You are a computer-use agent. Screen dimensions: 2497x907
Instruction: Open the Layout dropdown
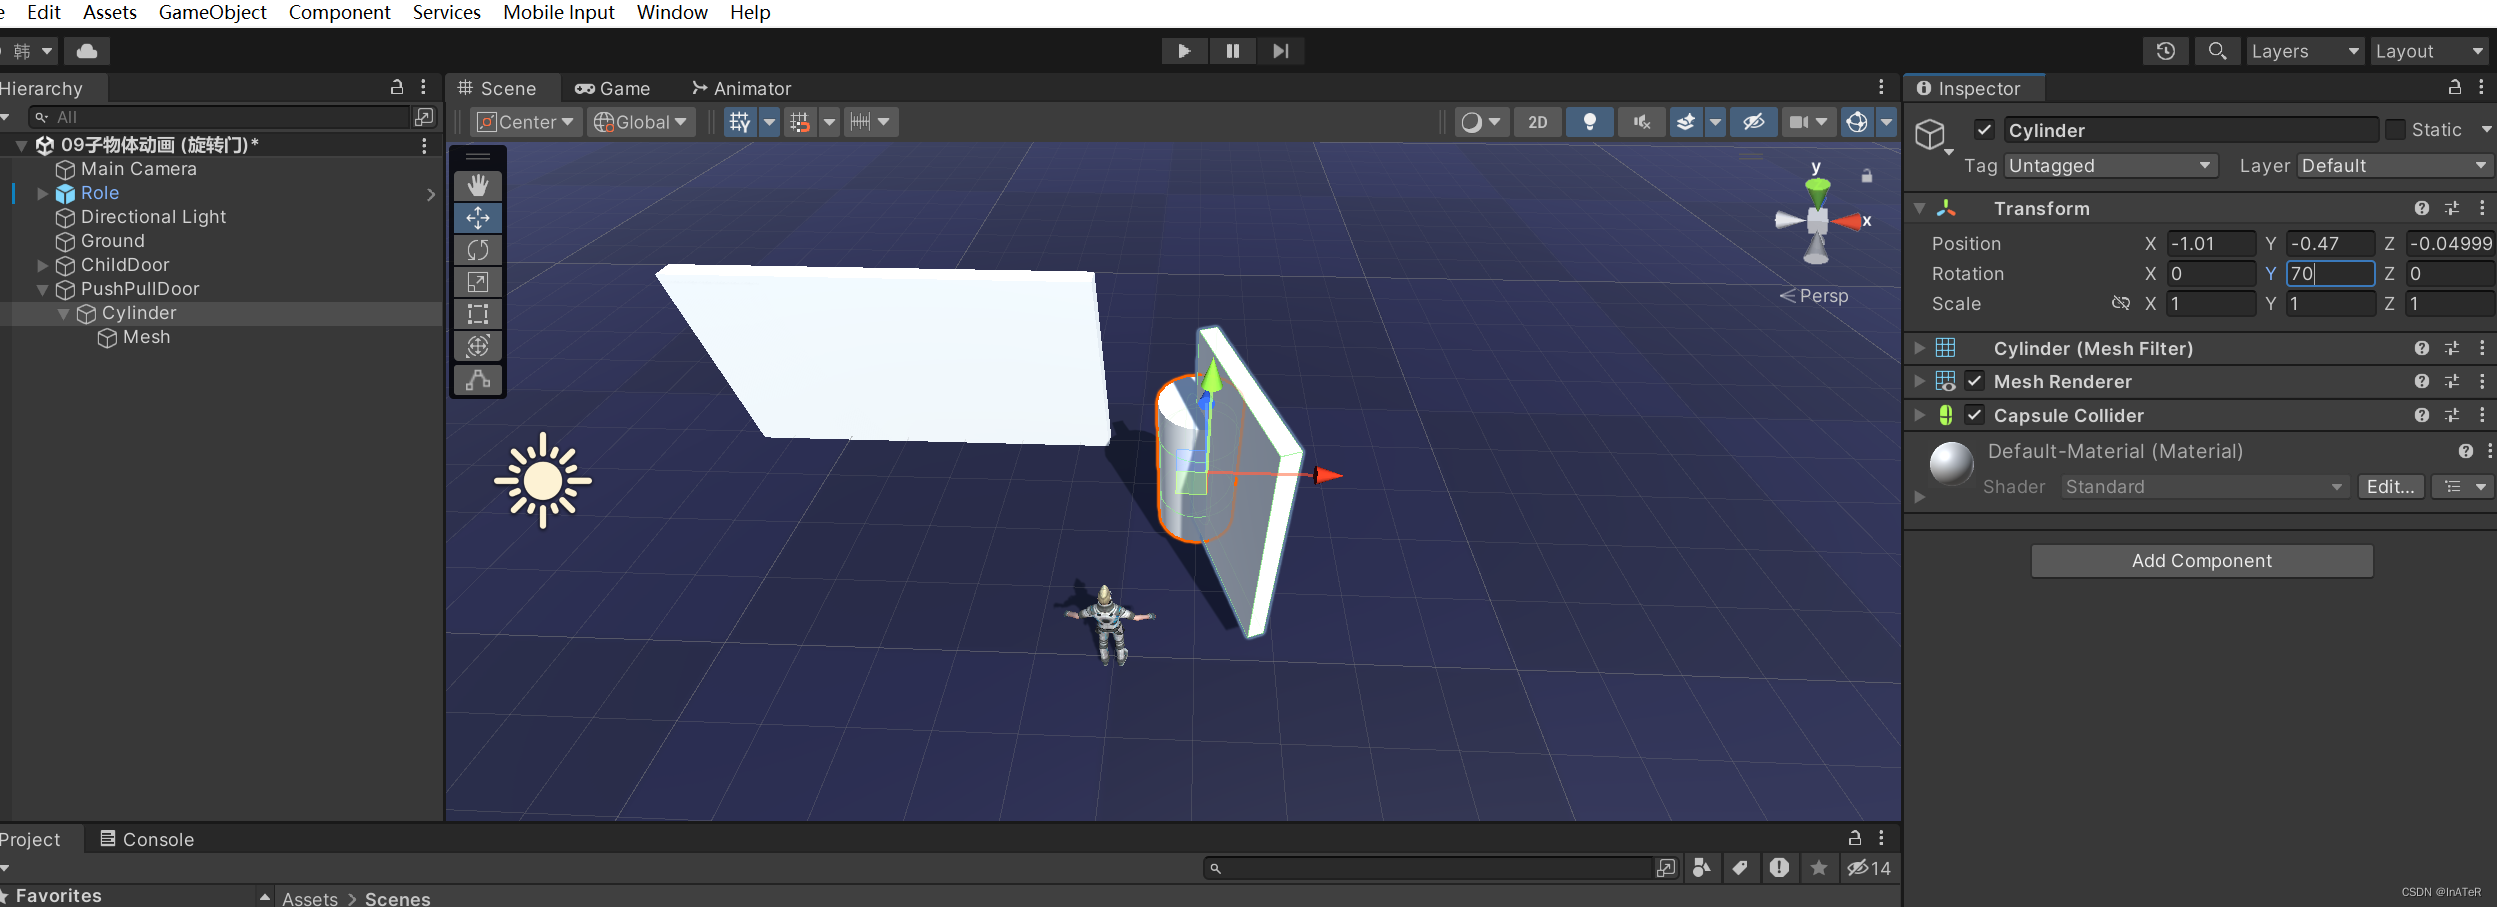click(2429, 50)
